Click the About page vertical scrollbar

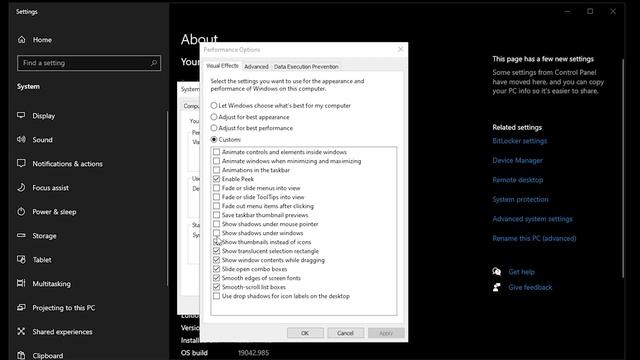pyautogui.click(x=623, y=169)
